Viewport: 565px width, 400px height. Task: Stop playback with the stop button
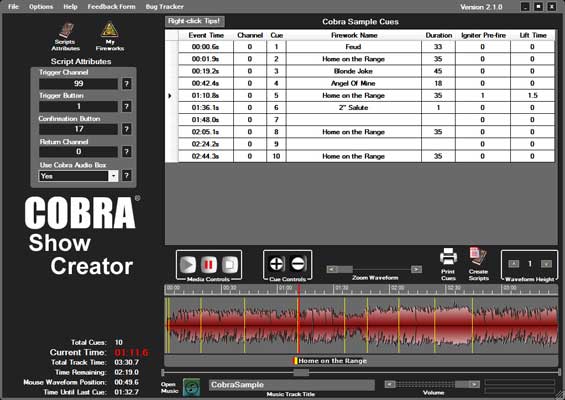click(x=230, y=265)
